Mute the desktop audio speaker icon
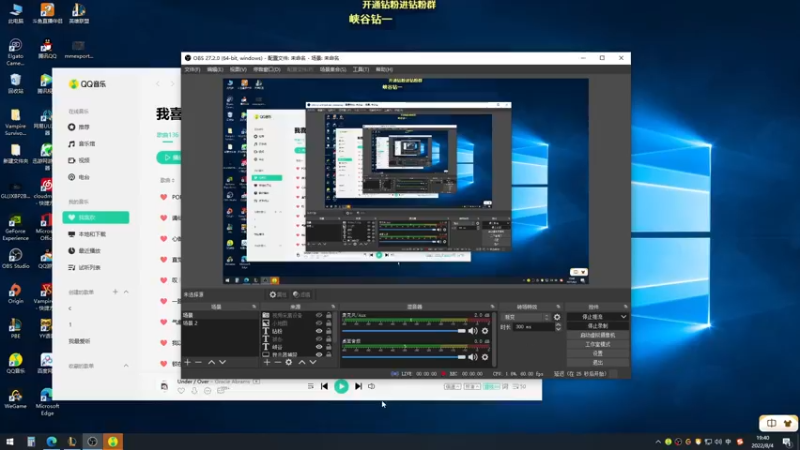800x450 pixels. [x=473, y=357]
